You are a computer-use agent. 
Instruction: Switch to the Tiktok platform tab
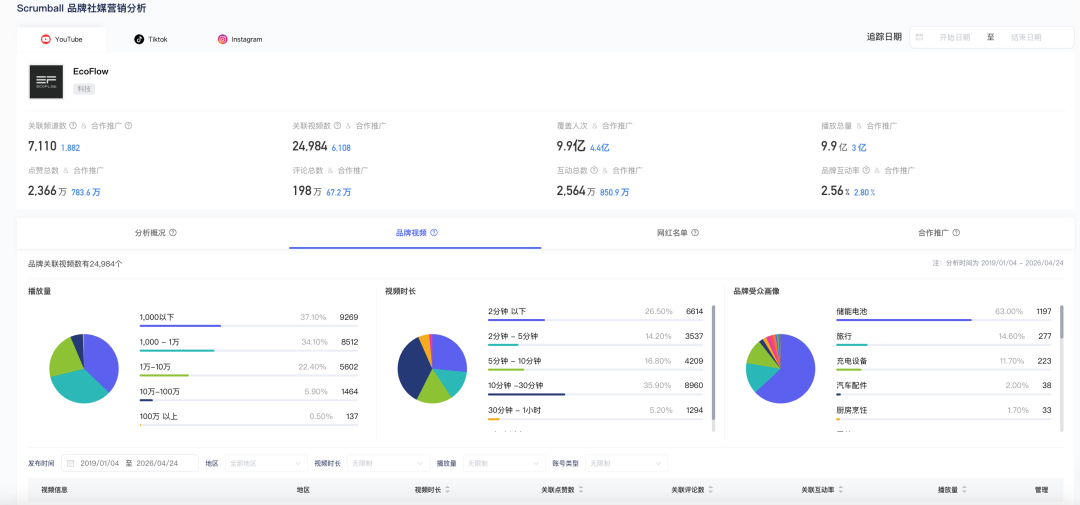coord(151,39)
